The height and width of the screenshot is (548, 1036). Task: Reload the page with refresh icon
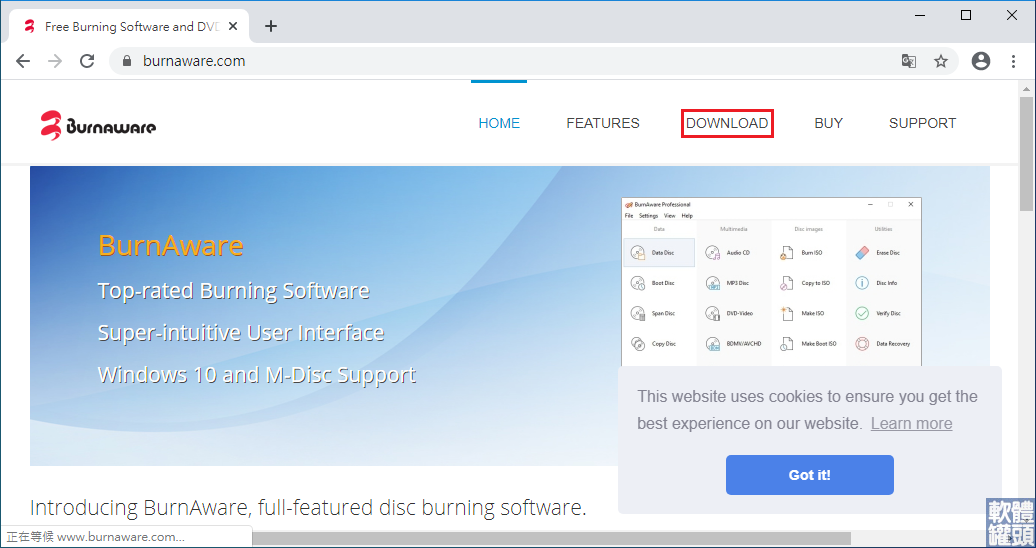[87, 61]
